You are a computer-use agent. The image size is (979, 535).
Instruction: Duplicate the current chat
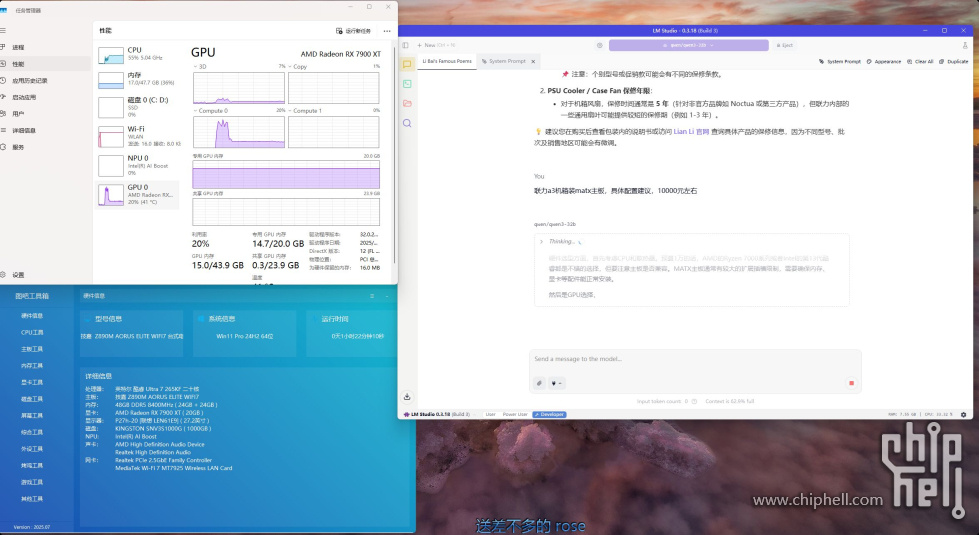tap(953, 61)
